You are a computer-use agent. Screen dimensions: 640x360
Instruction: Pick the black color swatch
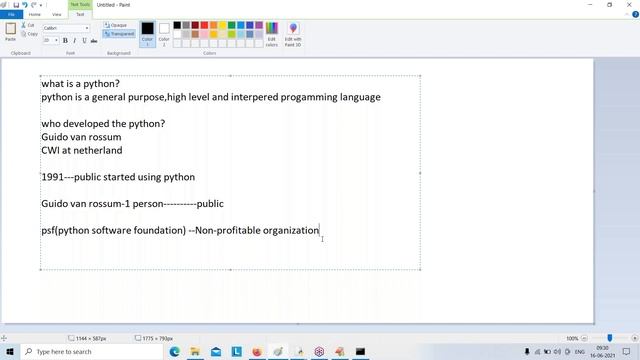click(177, 25)
